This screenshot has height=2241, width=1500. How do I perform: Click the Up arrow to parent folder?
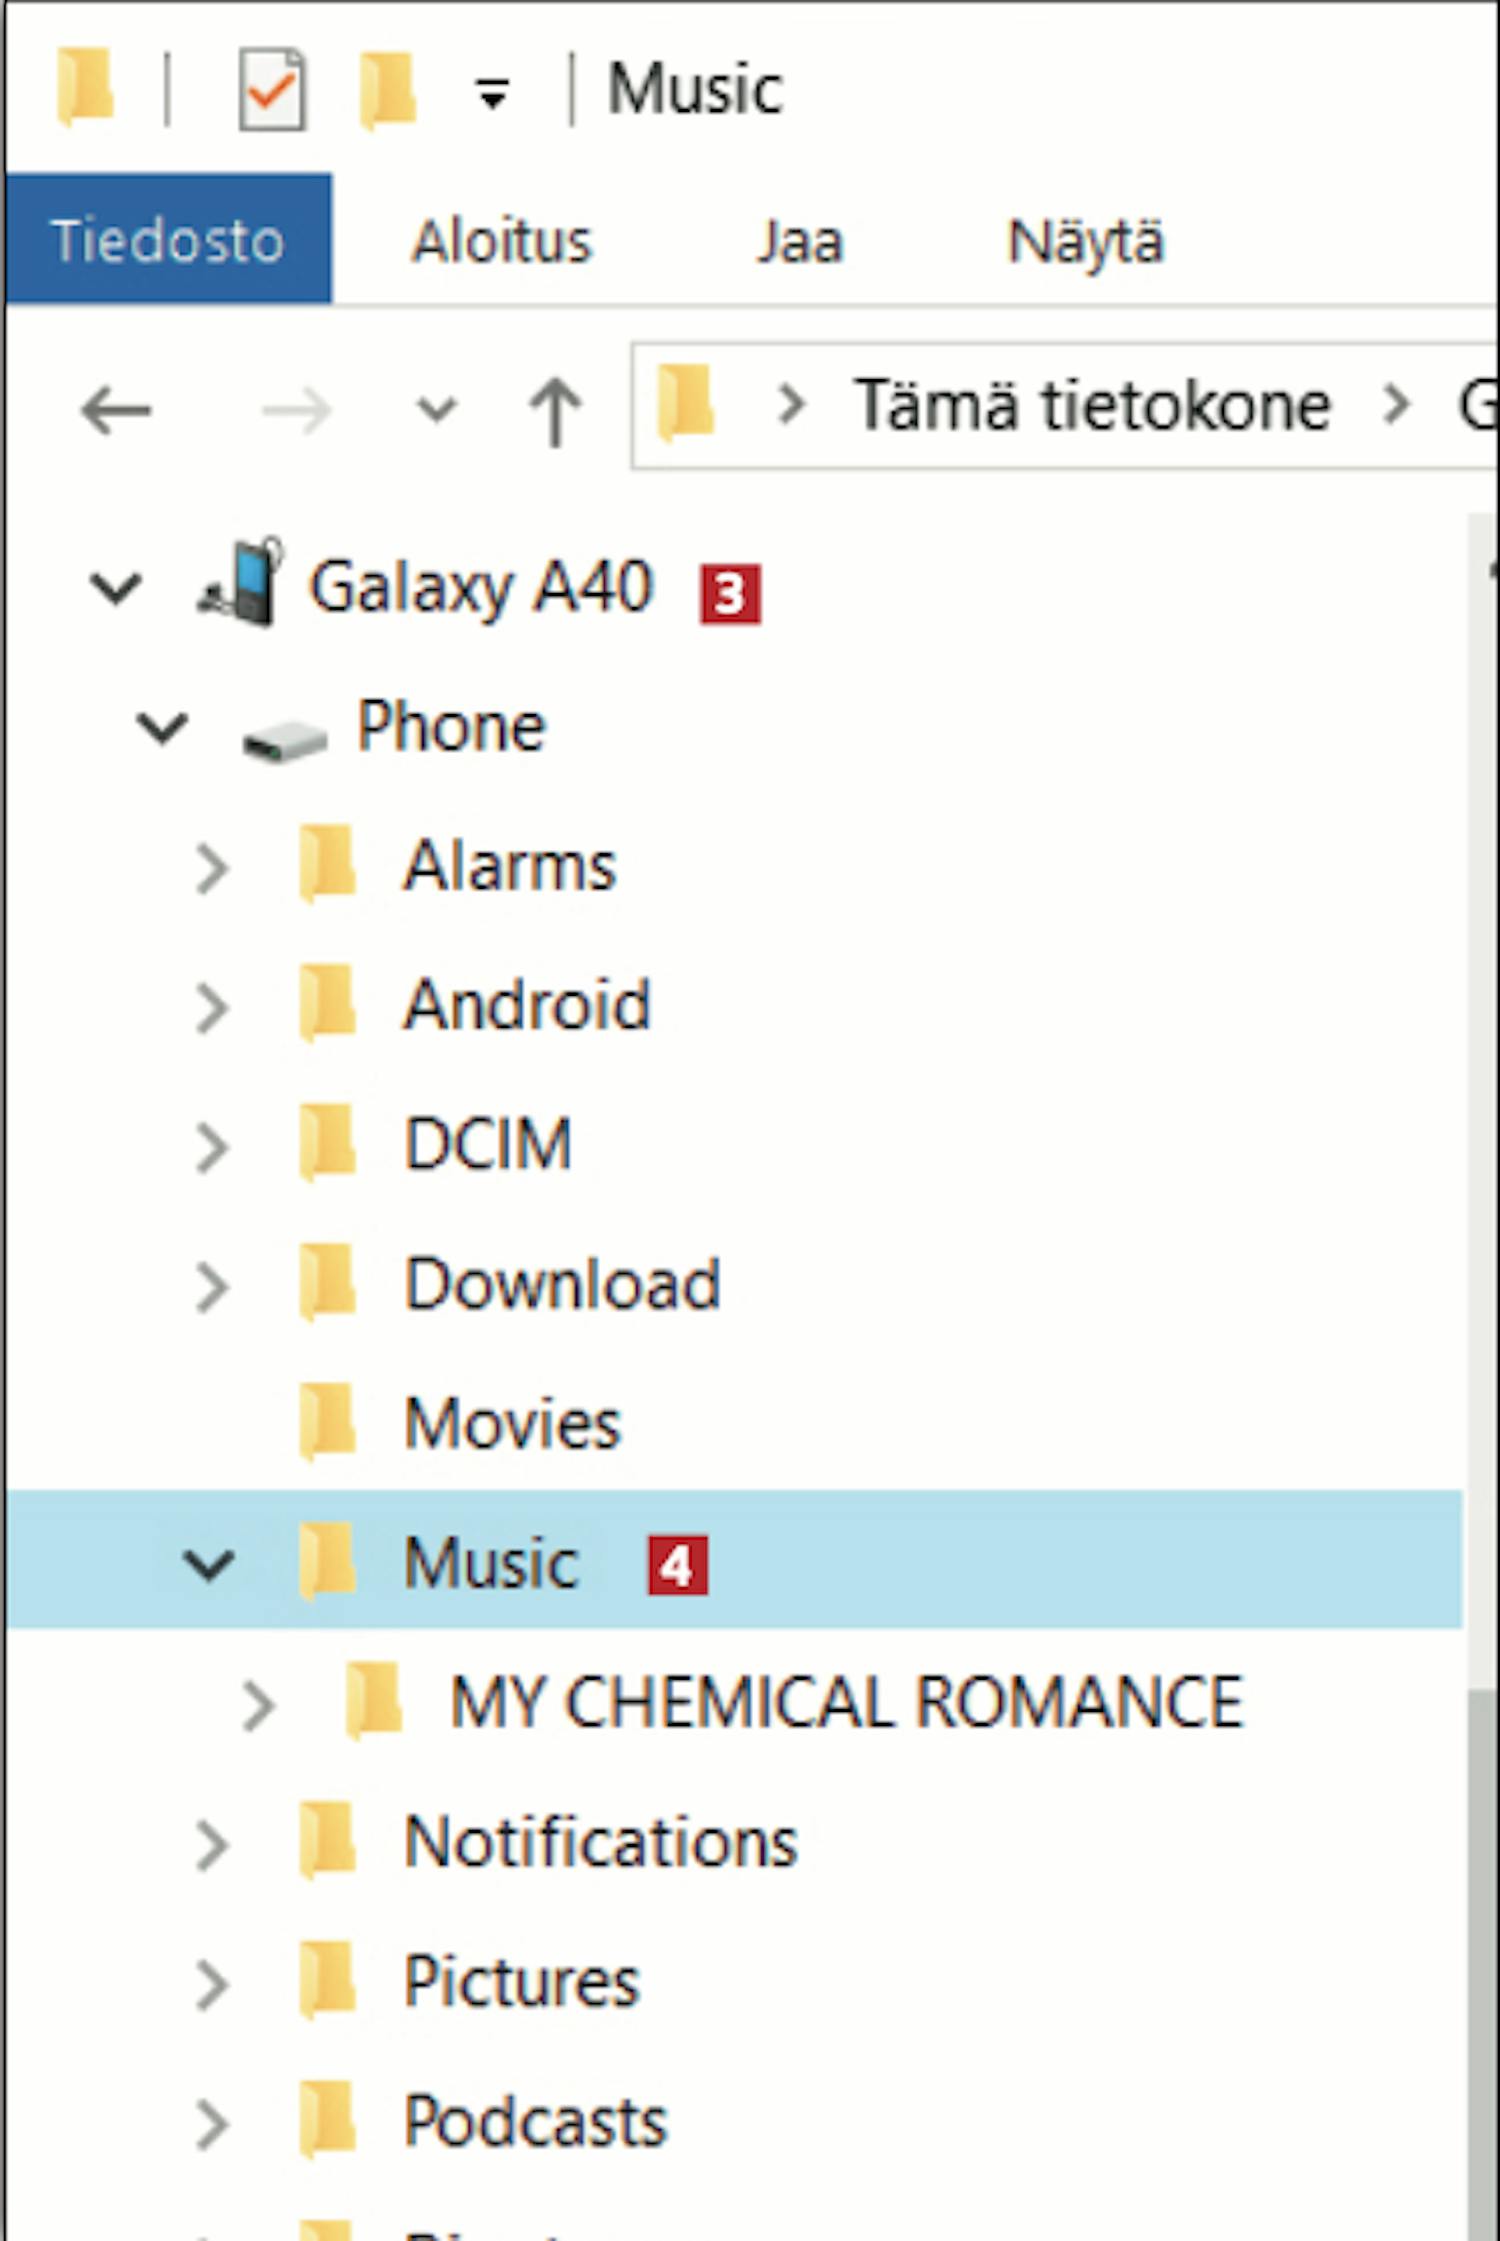click(555, 409)
